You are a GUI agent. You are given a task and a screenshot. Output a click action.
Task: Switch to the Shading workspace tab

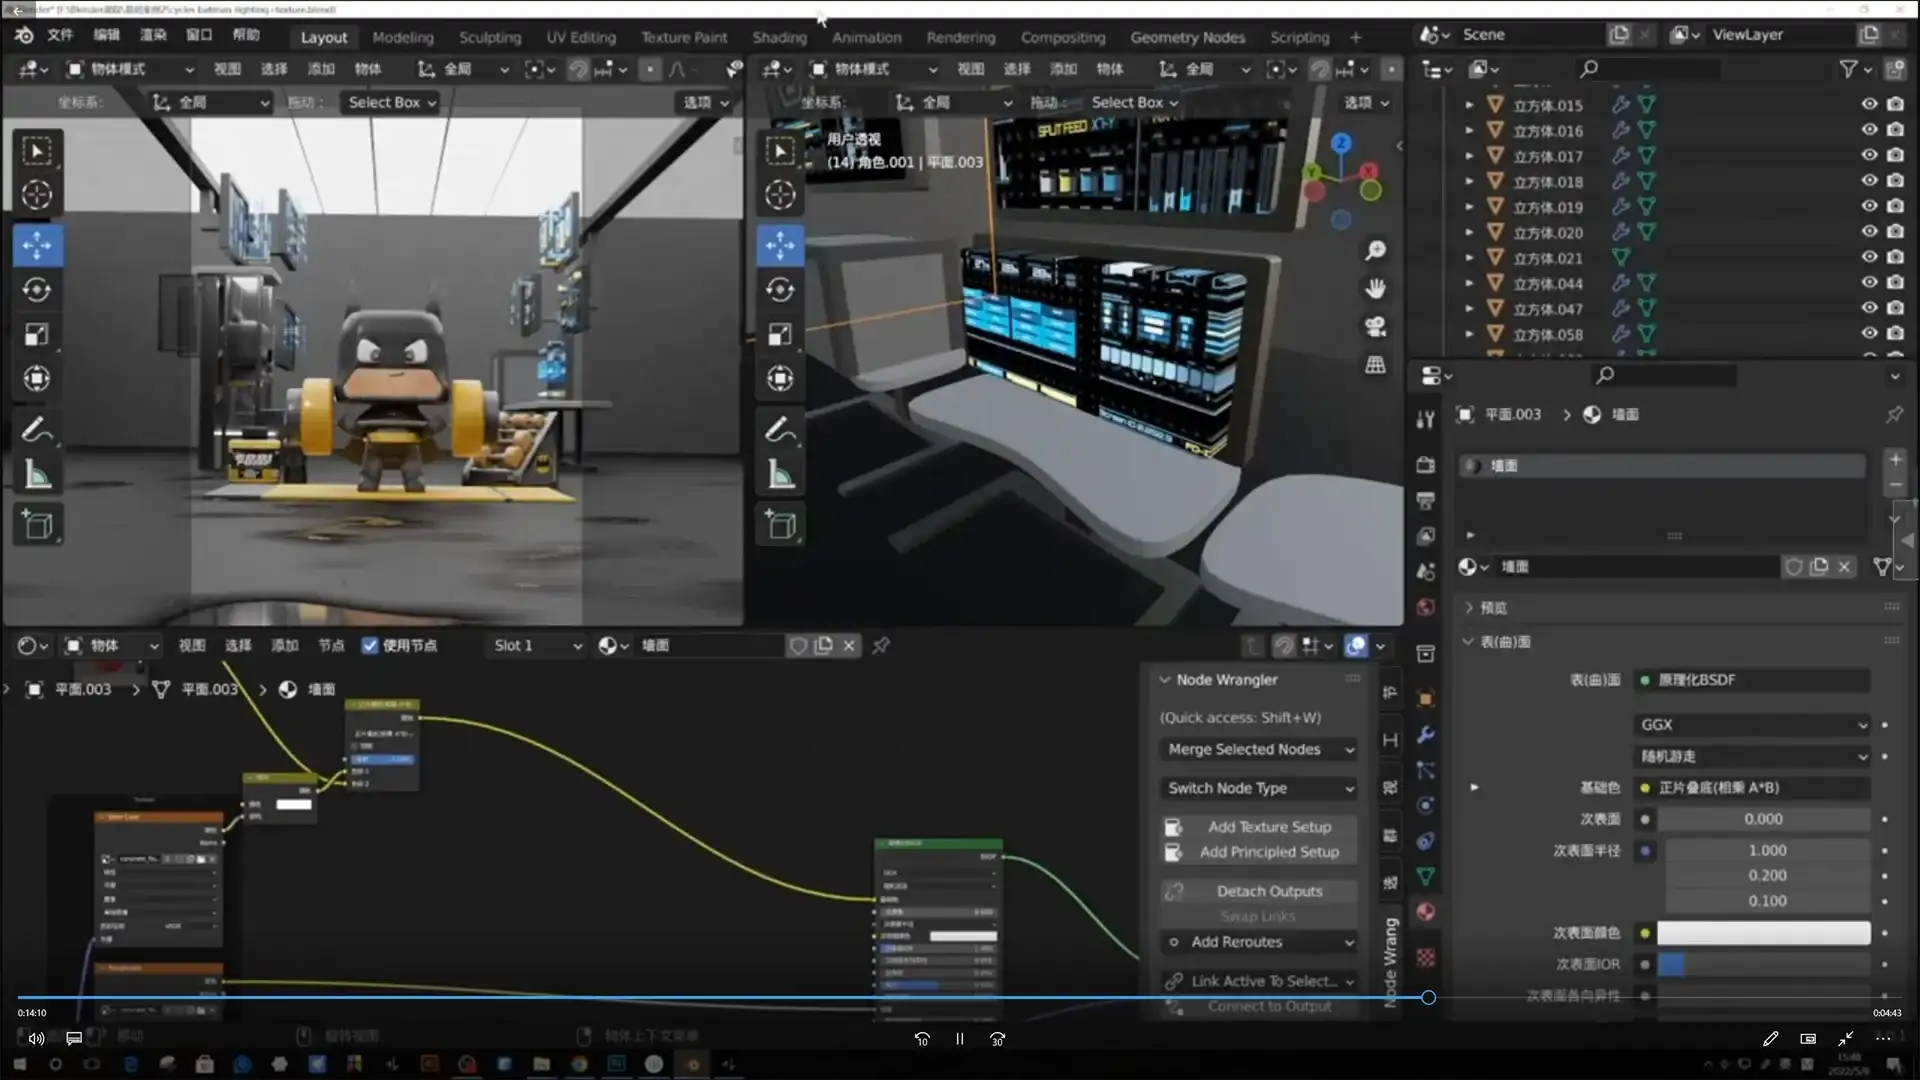(x=779, y=38)
